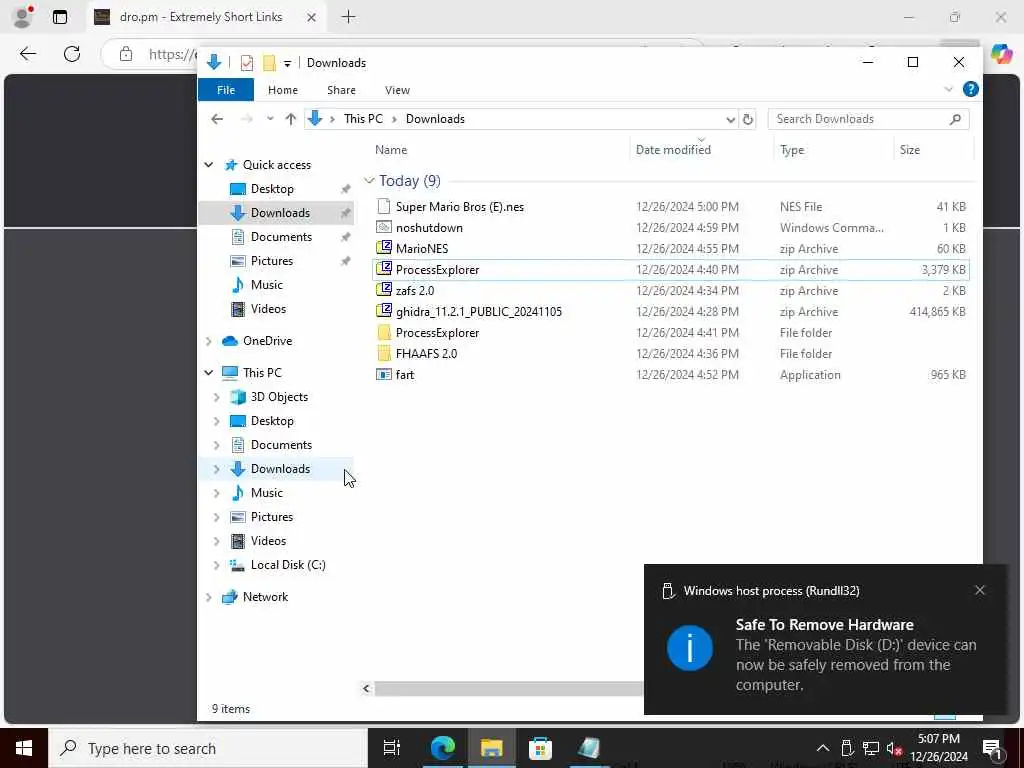
Task: Open Microsoft Edge from the taskbar
Action: (x=442, y=748)
